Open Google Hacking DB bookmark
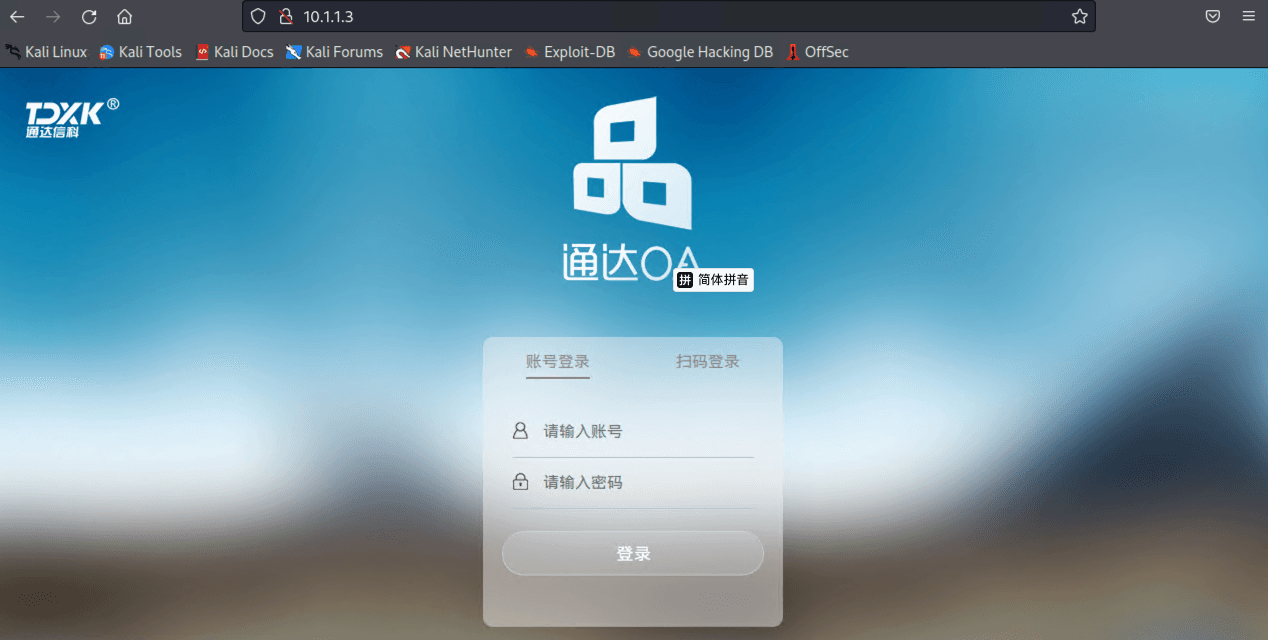The image size is (1268, 640). click(x=700, y=52)
